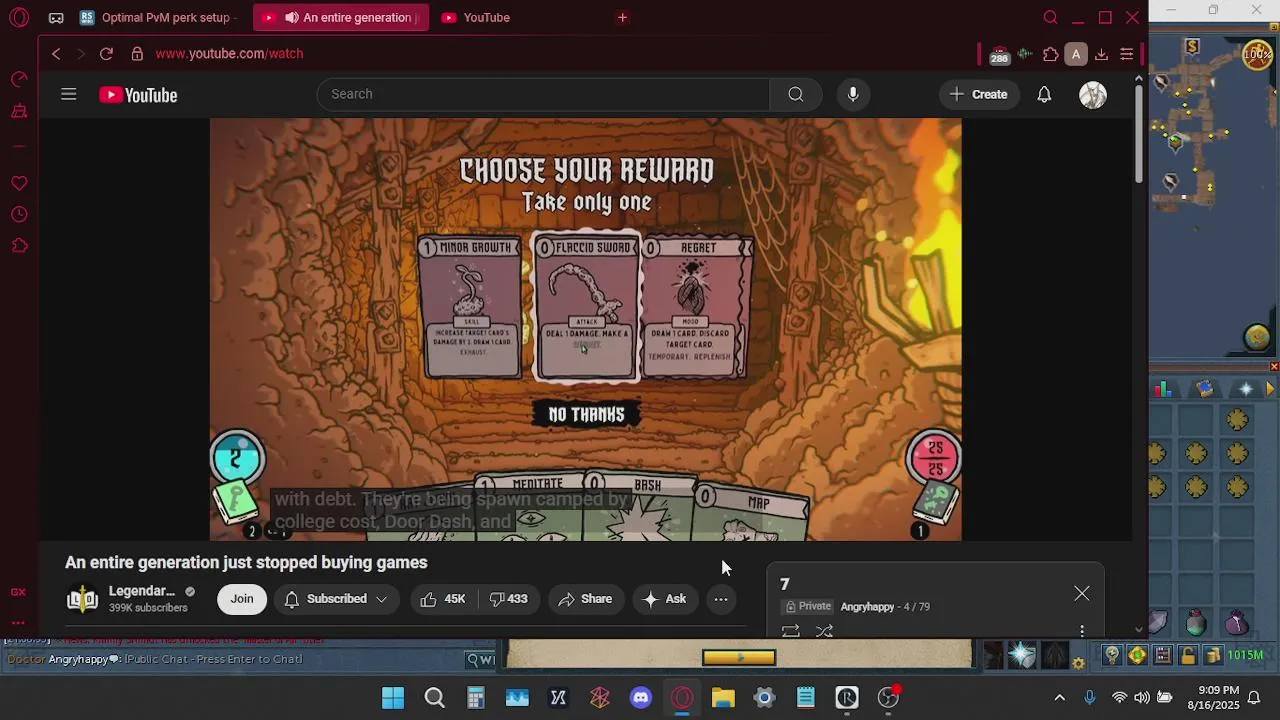Start voice search with the microphone icon
Viewport: 1280px width, 720px height.
(x=852, y=94)
